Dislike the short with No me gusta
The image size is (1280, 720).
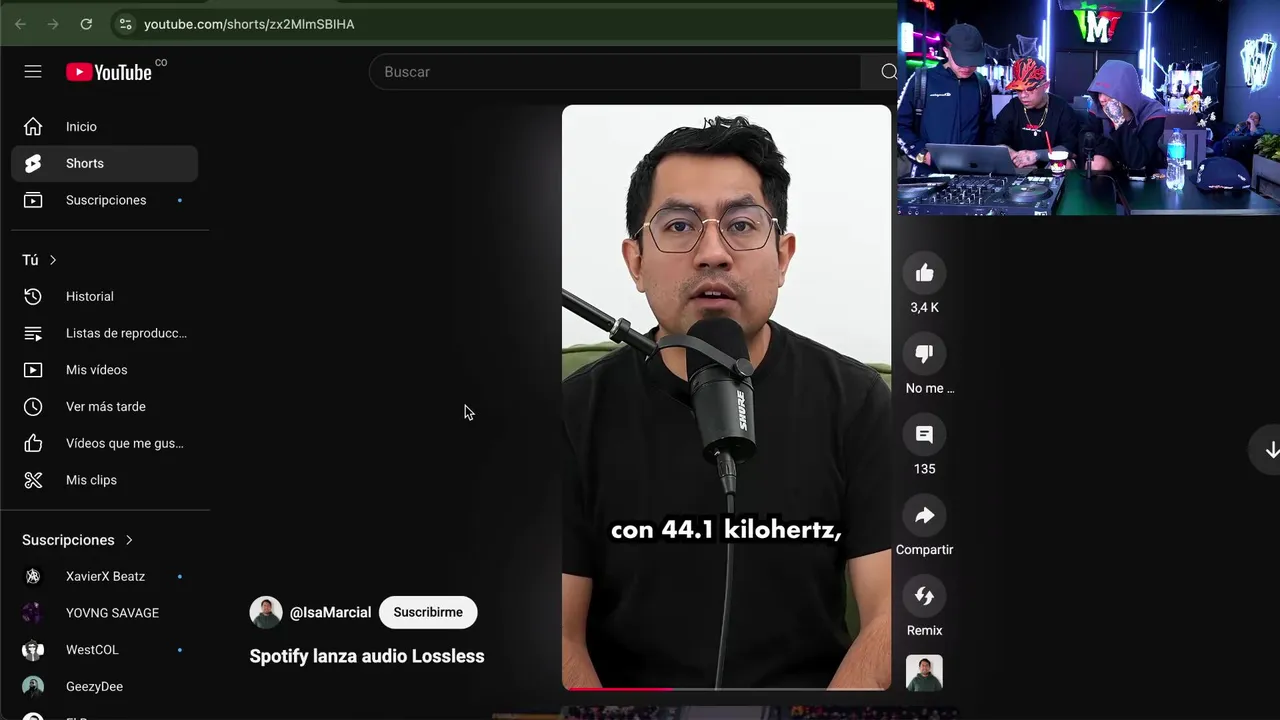[924, 354]
